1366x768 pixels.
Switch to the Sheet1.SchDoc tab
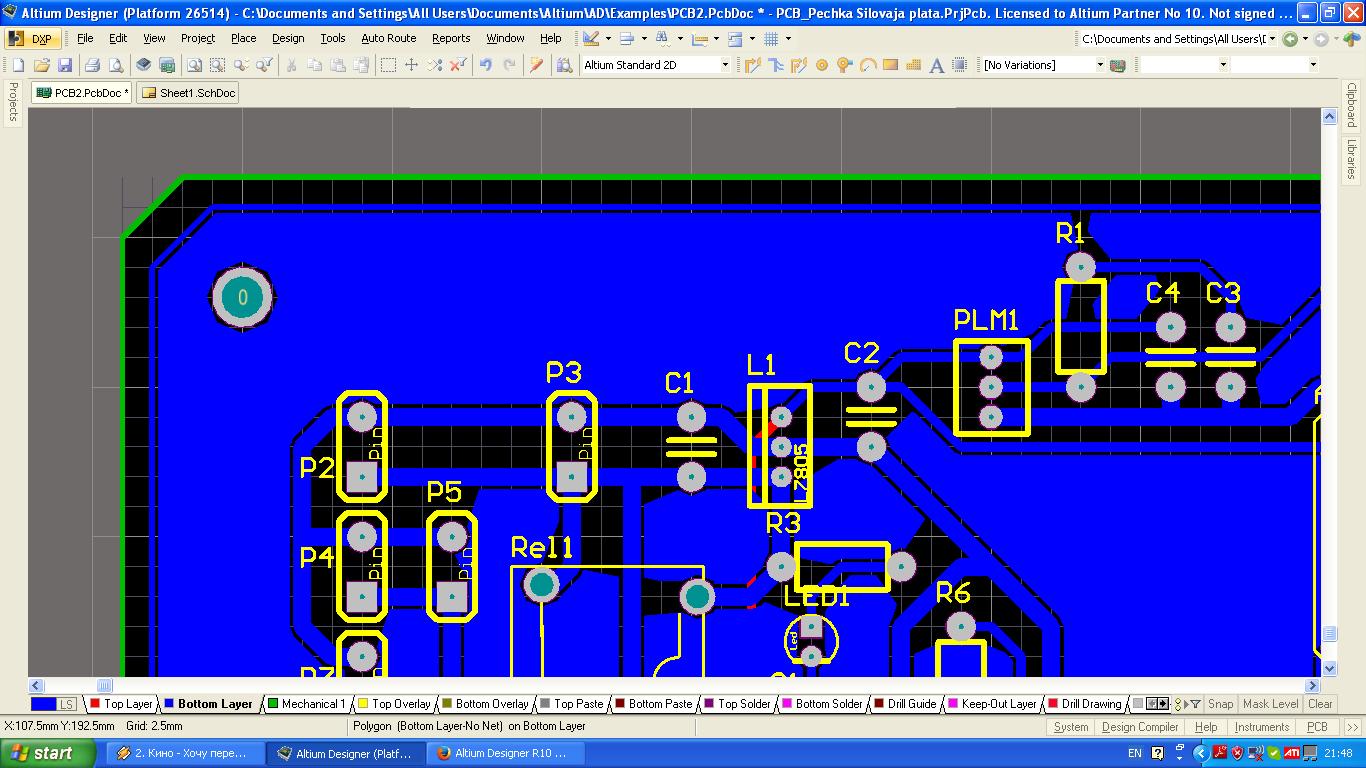click(x=188, y=93)
